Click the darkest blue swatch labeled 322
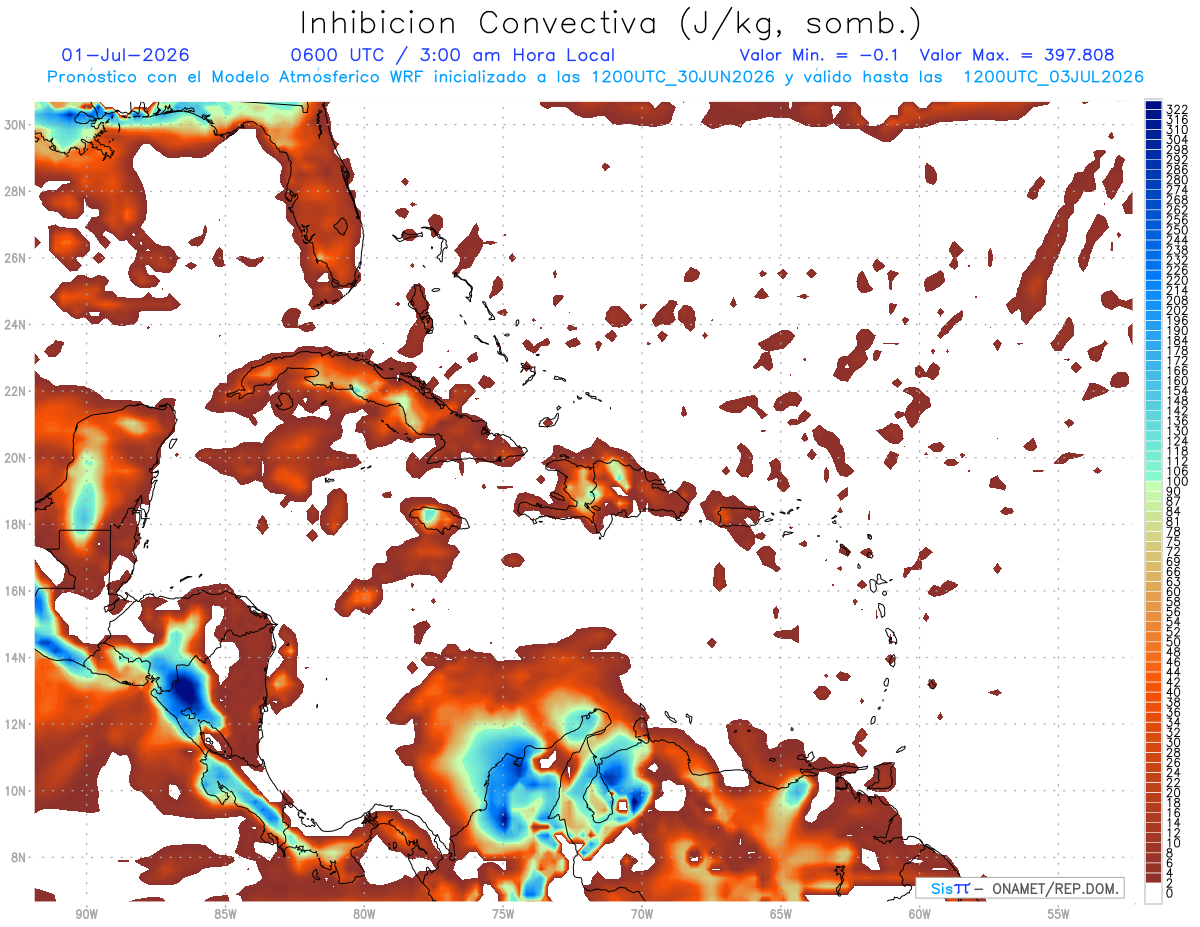The width and height of the screenshot is (1200, 927). 1153,106
